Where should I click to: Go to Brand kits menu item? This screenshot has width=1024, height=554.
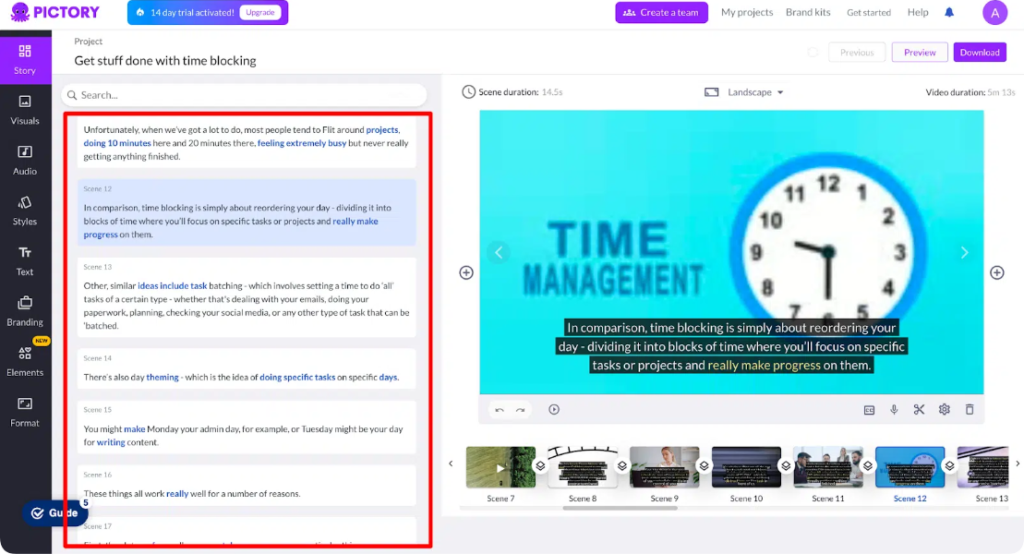point(807,12)
